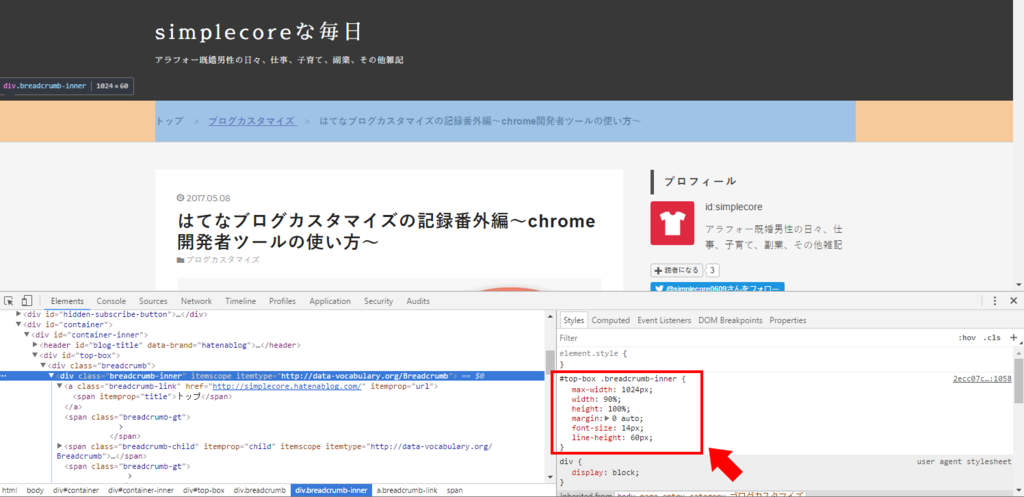This screenshot has height=497, width=1024.
Task: Click the display: block declaration
Action: click(x=605, y=472)
